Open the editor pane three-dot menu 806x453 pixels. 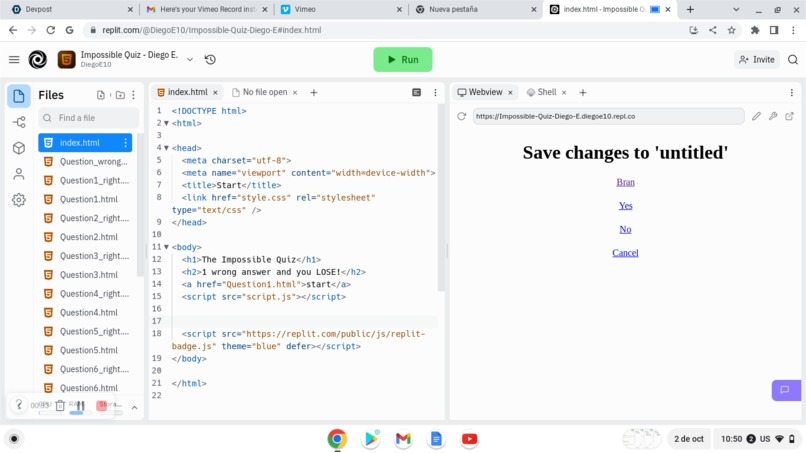pos(435,93)
